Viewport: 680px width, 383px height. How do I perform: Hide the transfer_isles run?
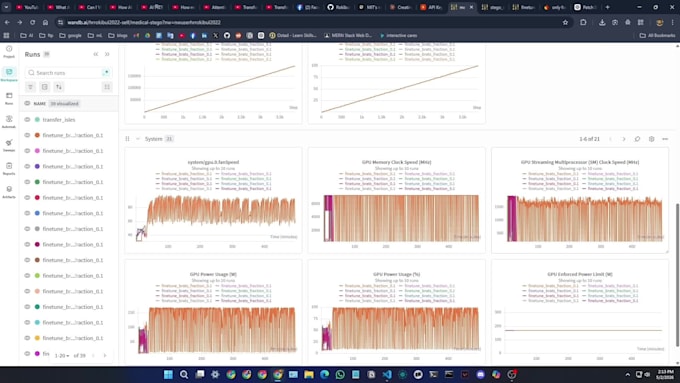pos(27,119)
